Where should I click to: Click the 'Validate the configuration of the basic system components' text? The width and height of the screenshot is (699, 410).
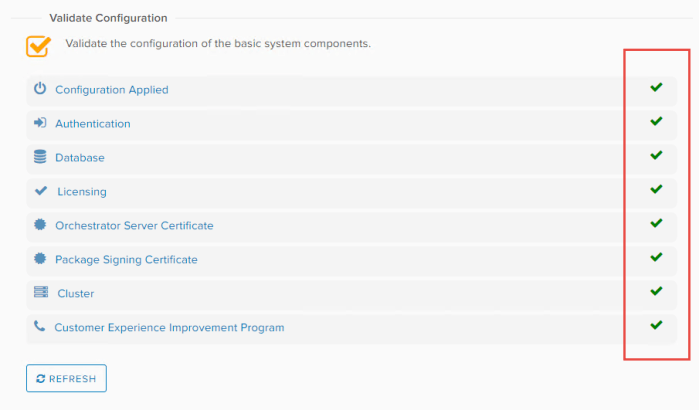(218, 44)
